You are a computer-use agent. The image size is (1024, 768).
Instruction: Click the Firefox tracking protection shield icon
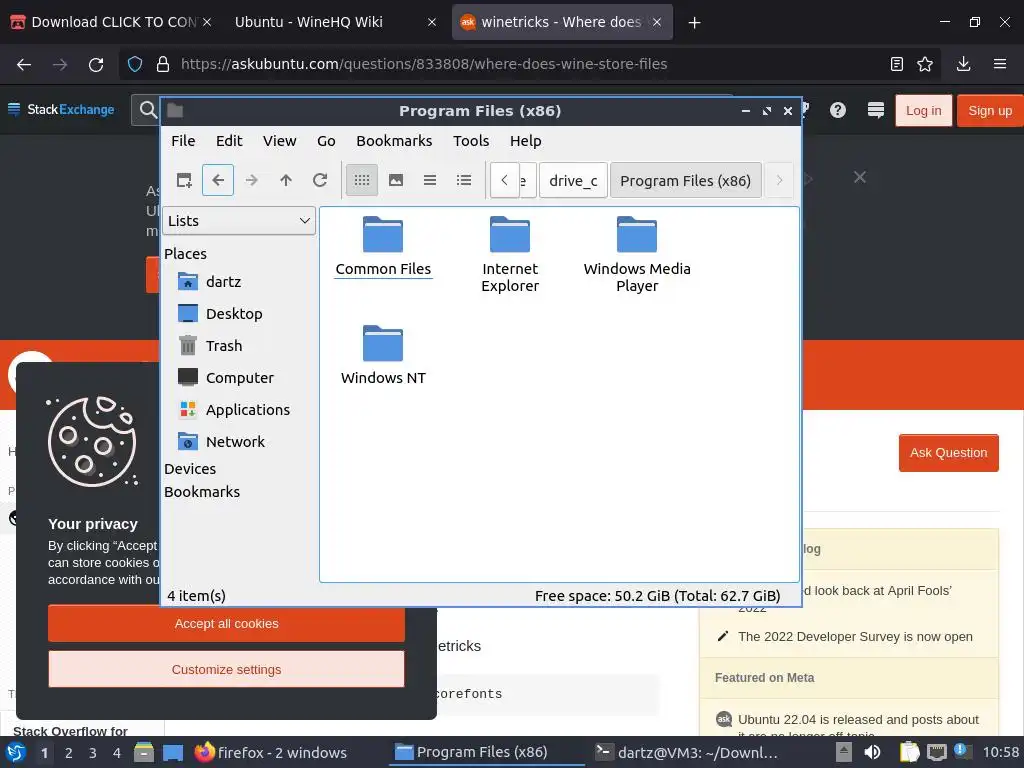pos(135,64)
